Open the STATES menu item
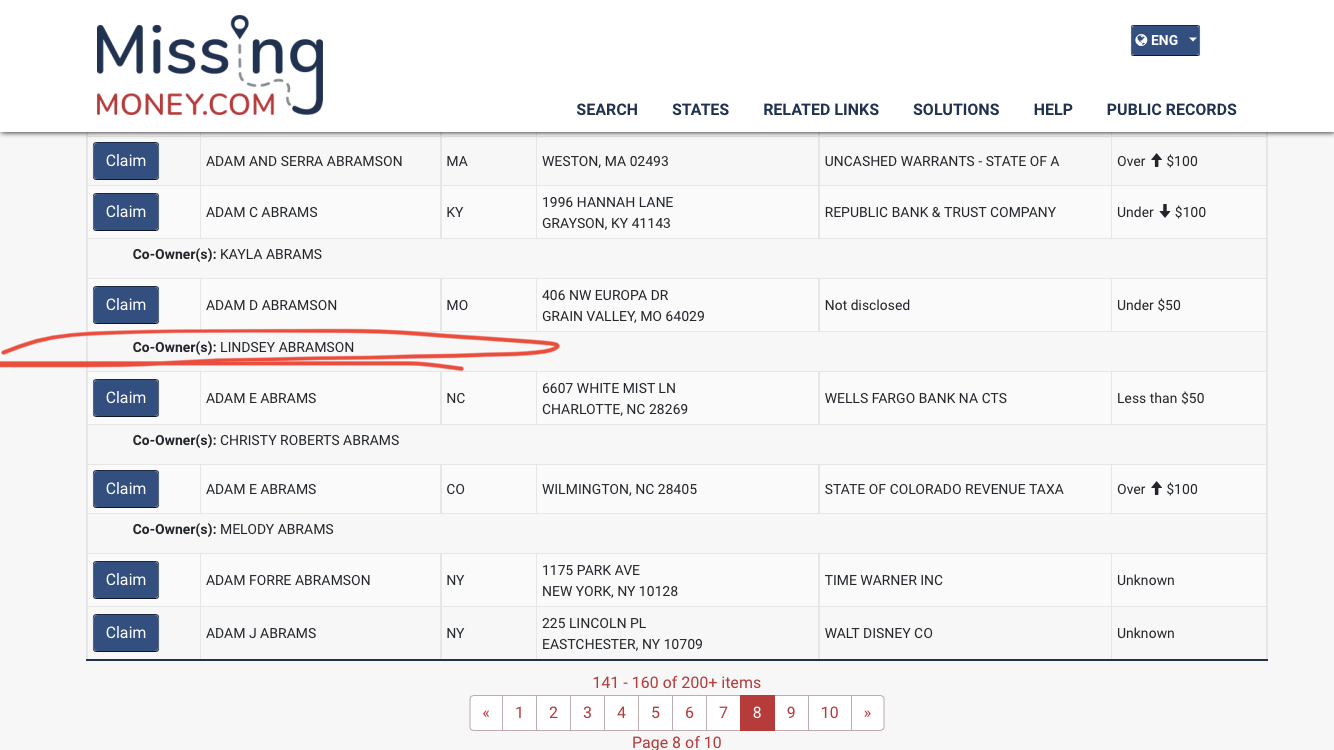 700,110
